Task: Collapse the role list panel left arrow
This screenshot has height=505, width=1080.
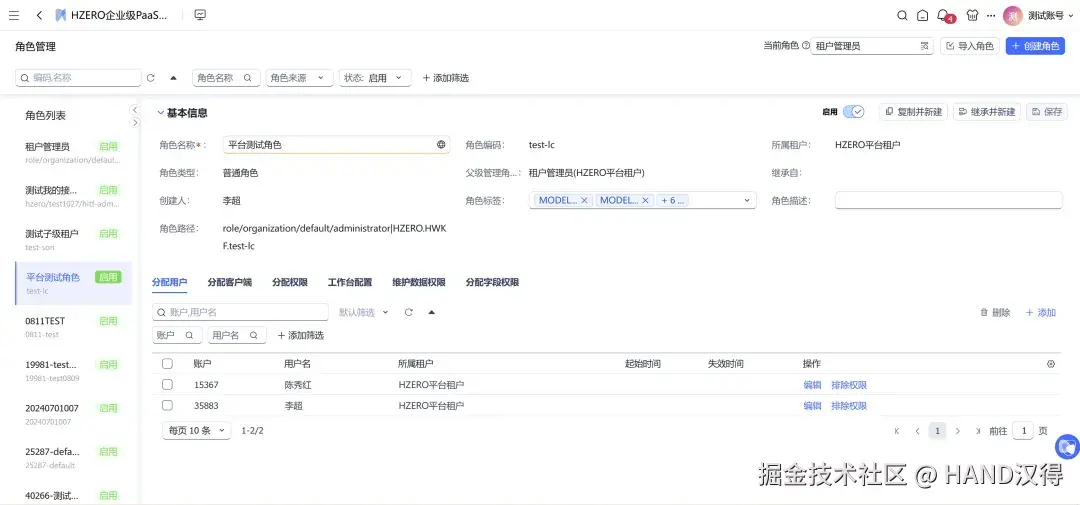Action: coord(135,110)
